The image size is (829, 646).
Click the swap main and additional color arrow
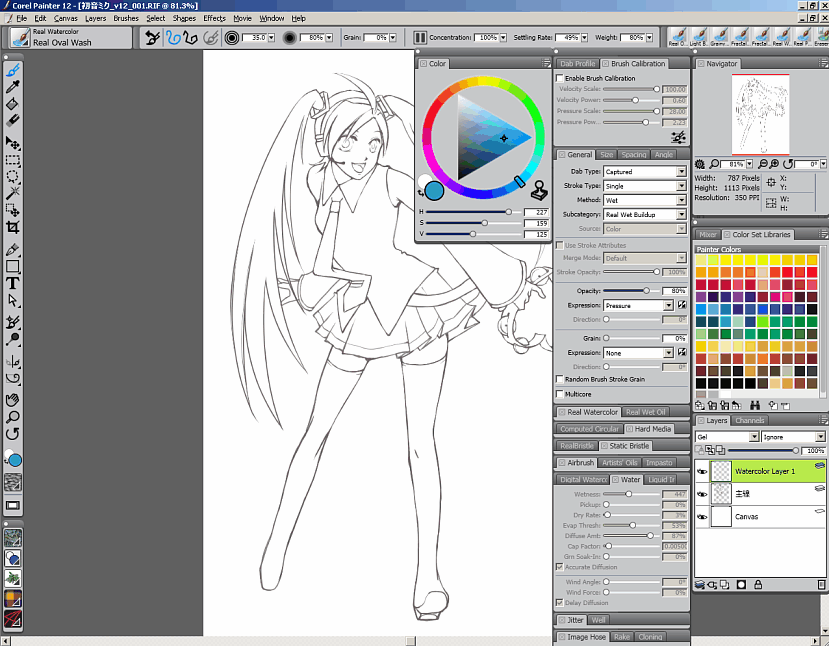[x=421, y=193]
